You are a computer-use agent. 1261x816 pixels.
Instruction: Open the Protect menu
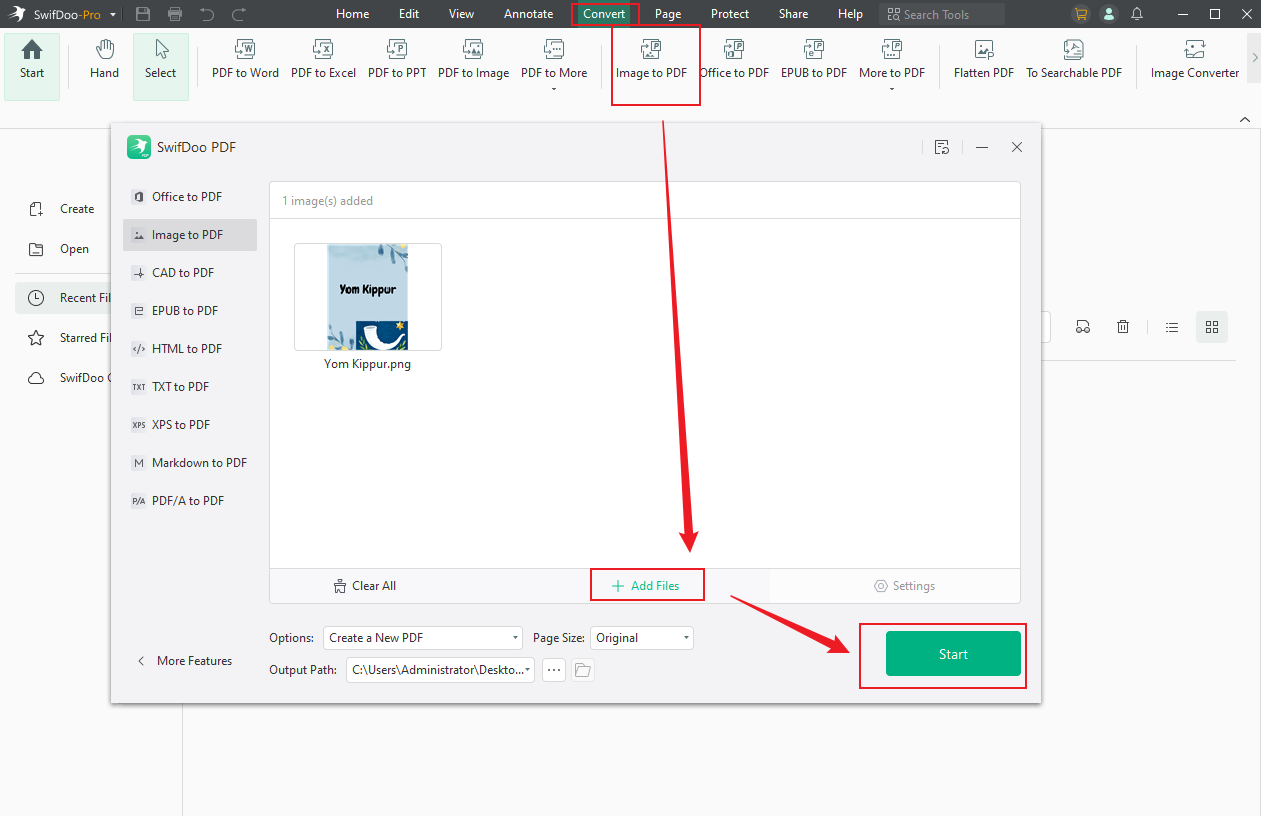click(729, 13)
